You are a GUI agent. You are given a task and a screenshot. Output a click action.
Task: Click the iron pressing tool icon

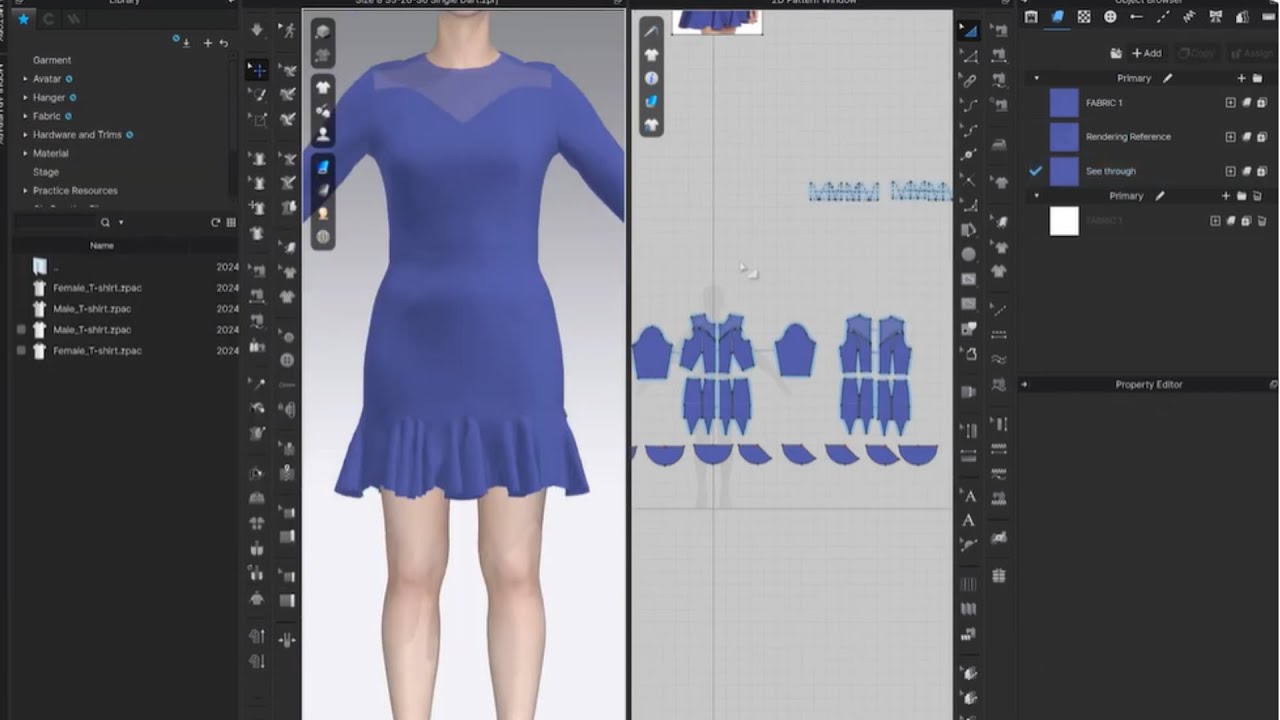pyautogui.click(x=1000, y=143)
